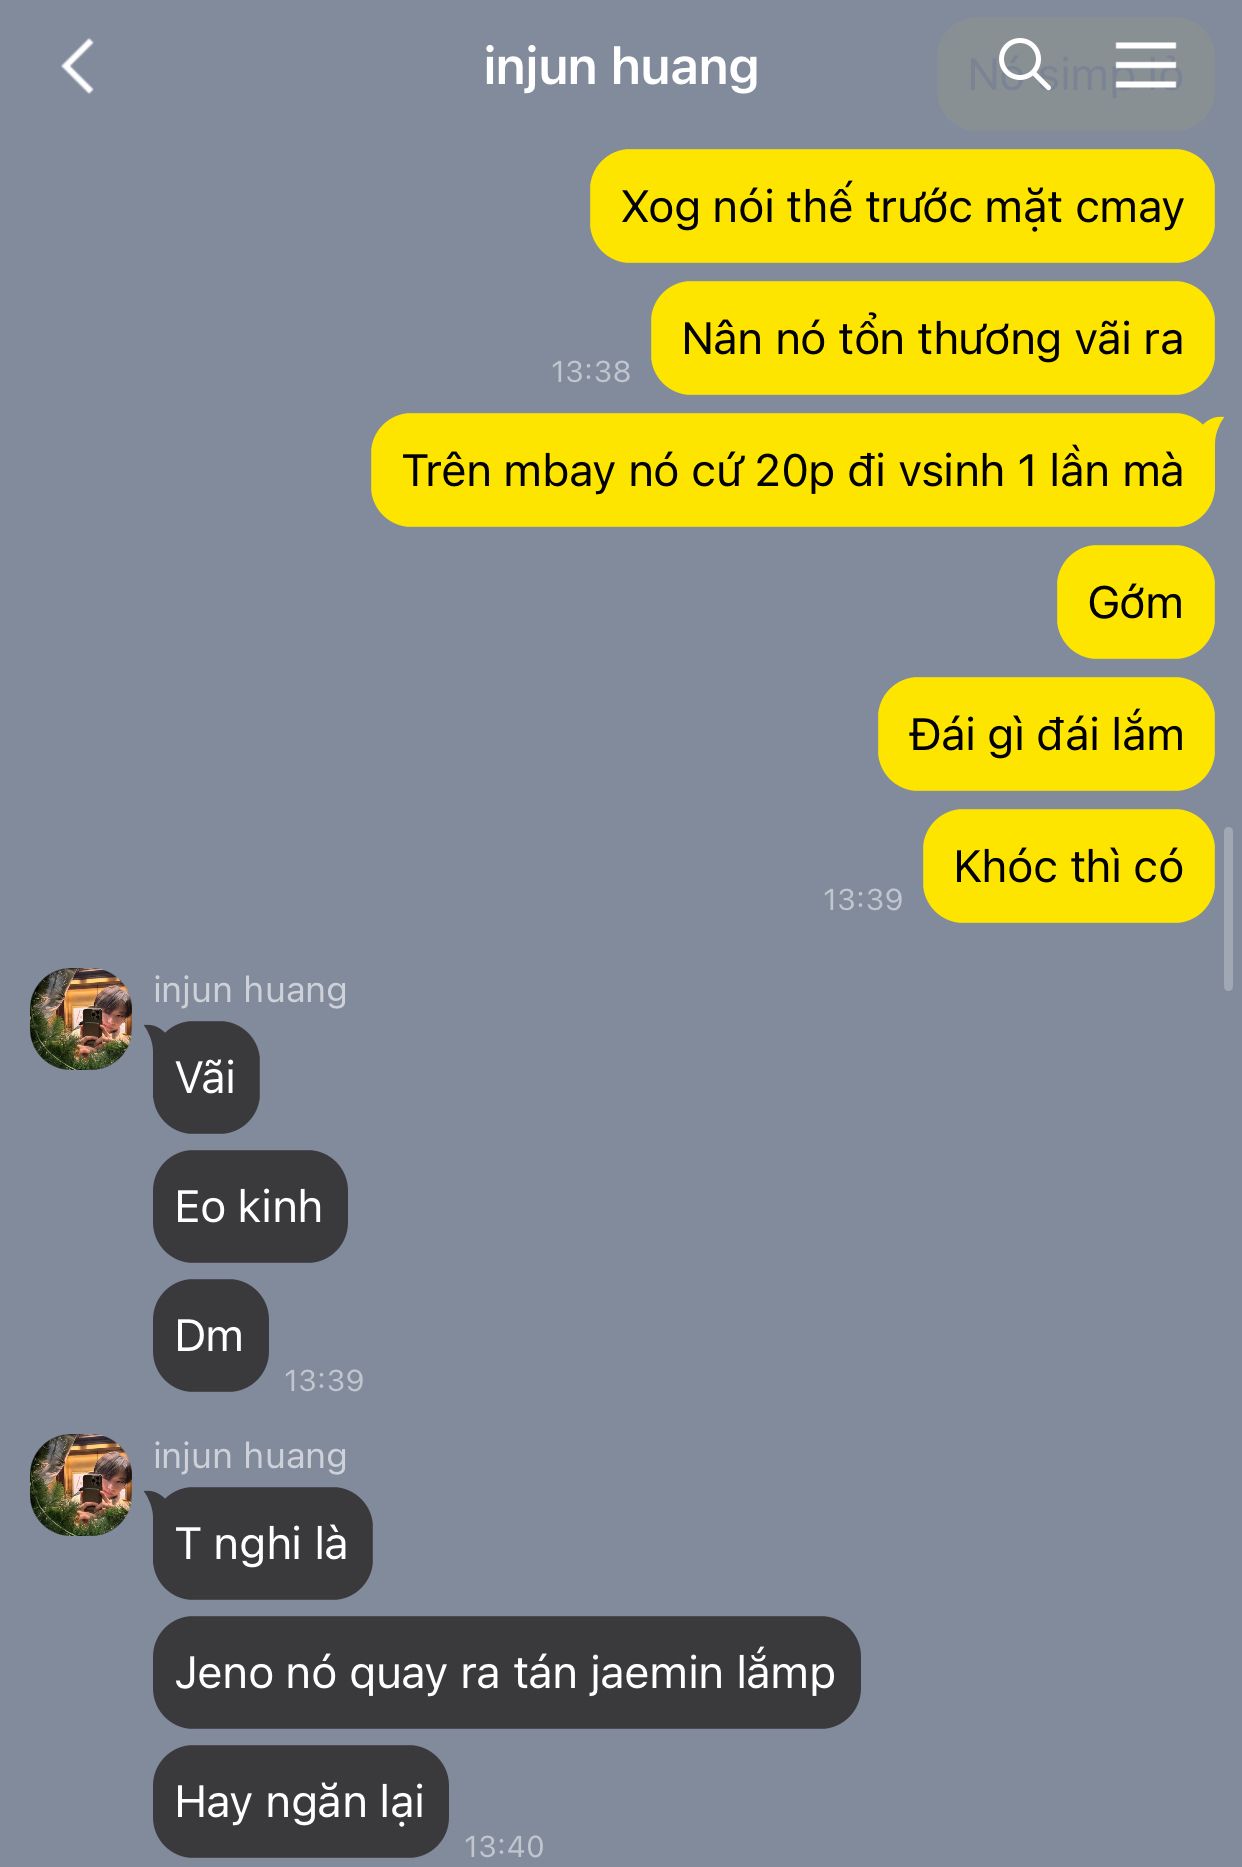Image resolution: width=1242 pixels, height=1867 pixels.
Task: Tap the "injun huang" chat title
Action: point(621,67)
